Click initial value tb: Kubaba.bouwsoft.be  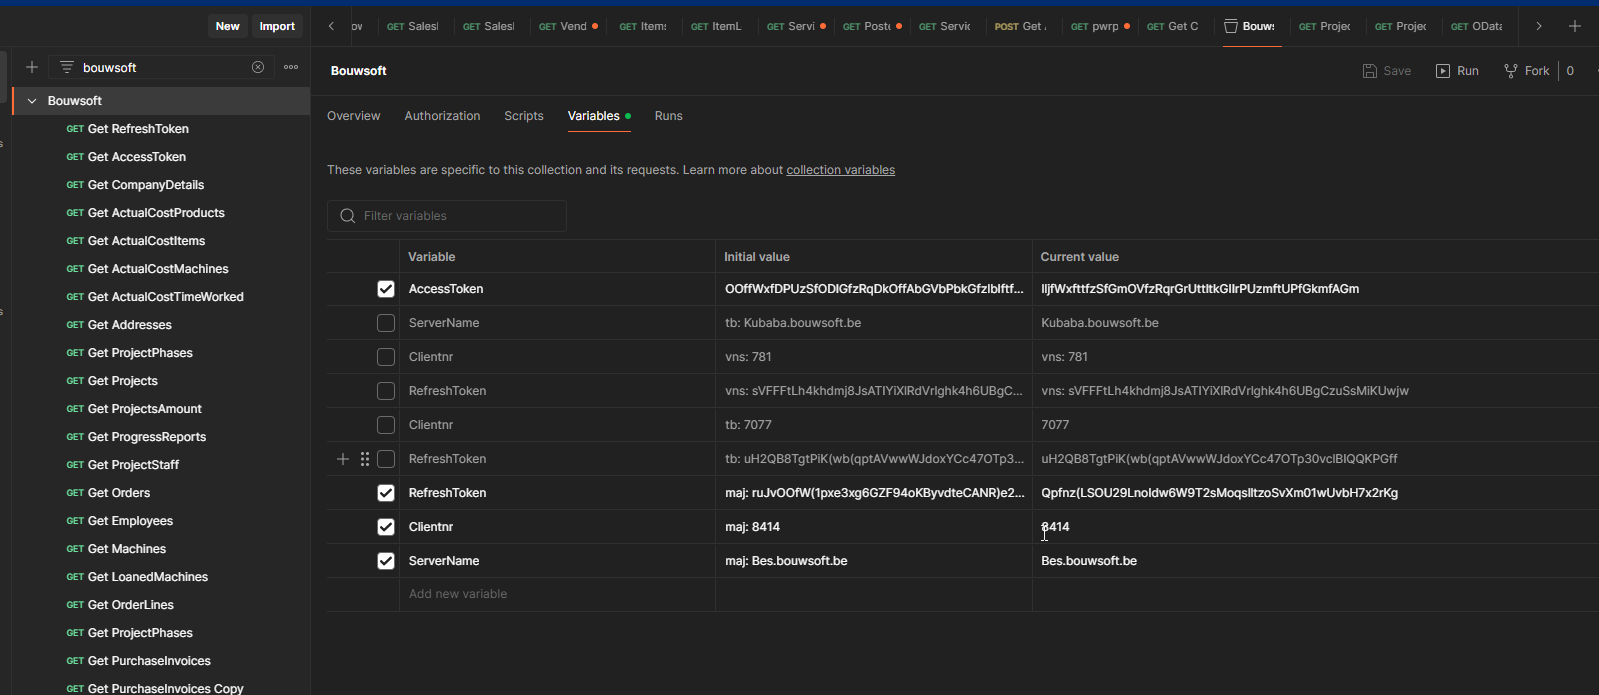(x=793, y=323)
